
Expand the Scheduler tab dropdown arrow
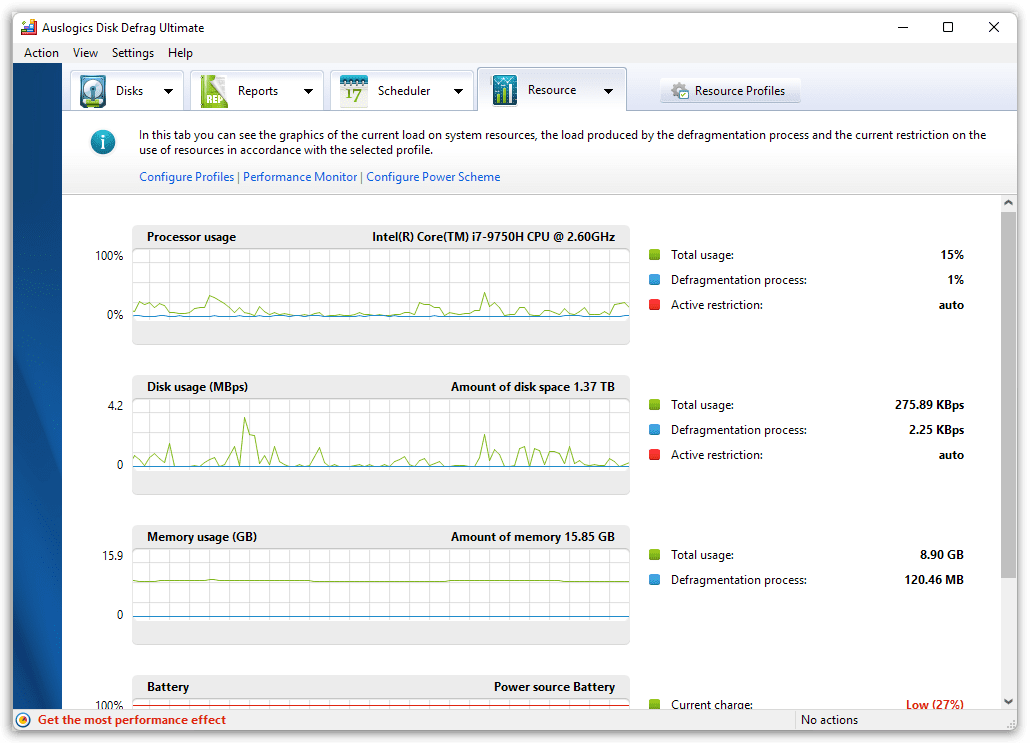coord(459,91)
